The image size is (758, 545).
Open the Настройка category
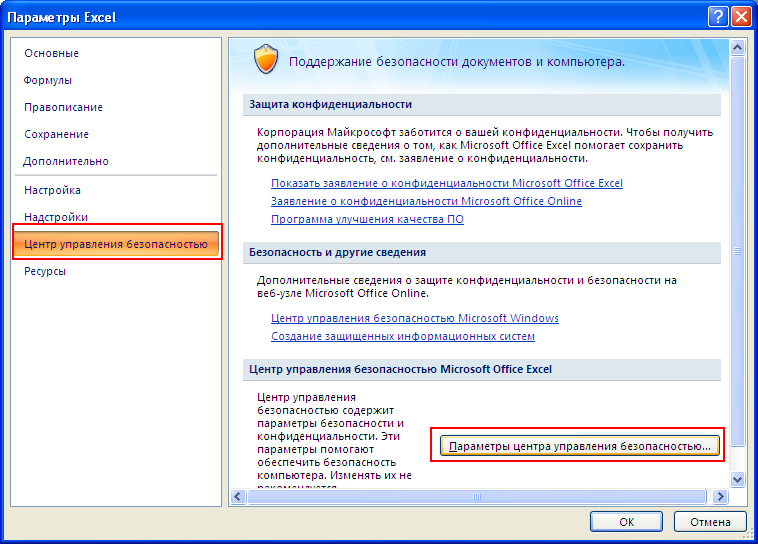(x=52, y=191)
